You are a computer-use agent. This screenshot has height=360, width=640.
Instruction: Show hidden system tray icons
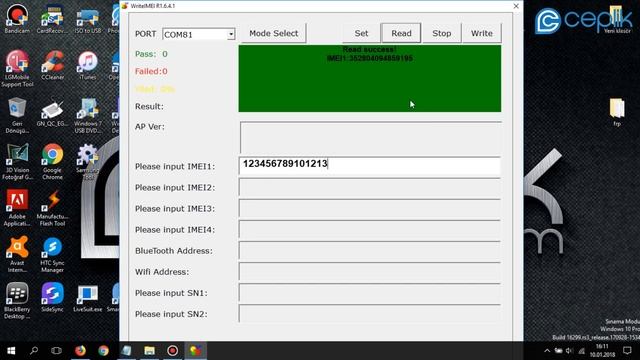547,351
